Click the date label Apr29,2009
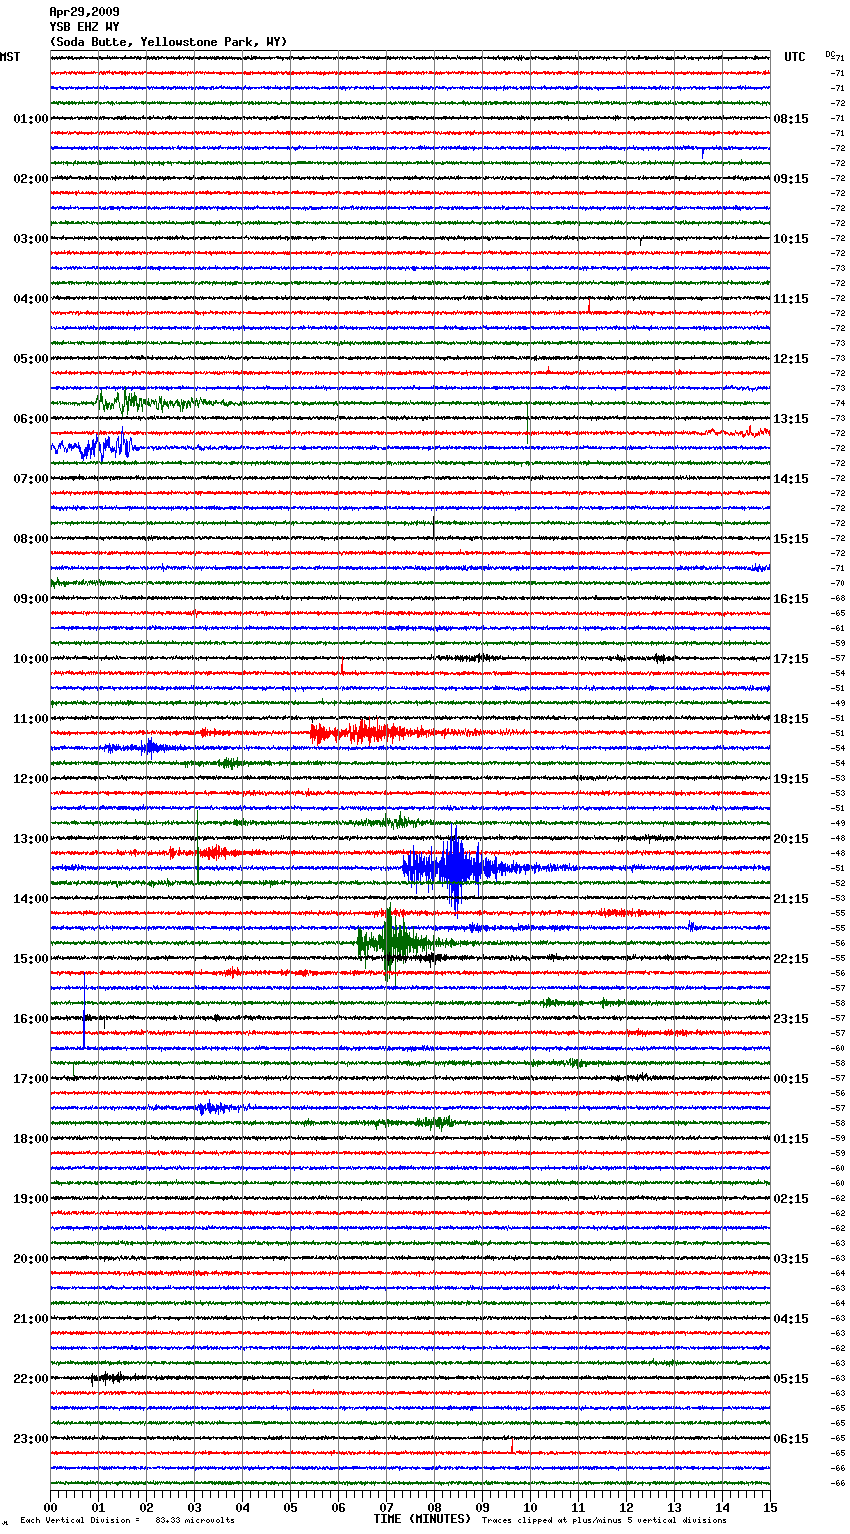The height and width of the screenshot is (1534, 850). coord(84,12)
